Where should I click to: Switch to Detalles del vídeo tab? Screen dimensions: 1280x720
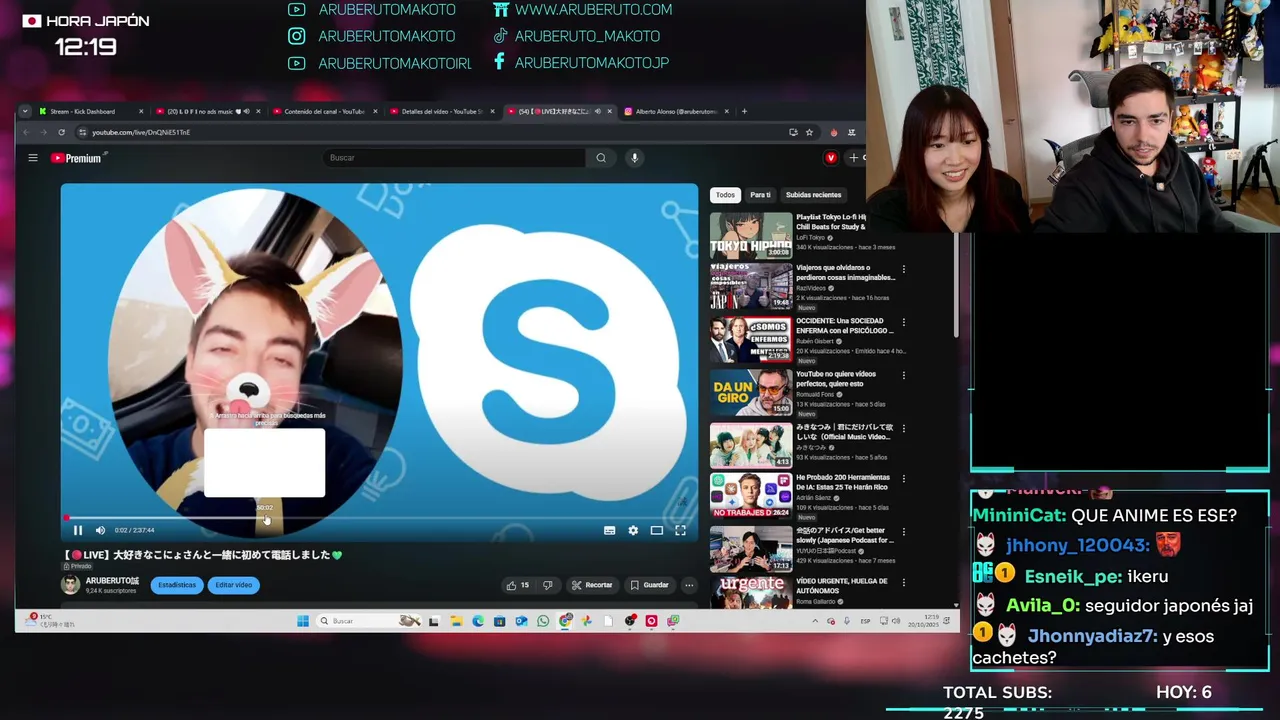coord(441,111)
